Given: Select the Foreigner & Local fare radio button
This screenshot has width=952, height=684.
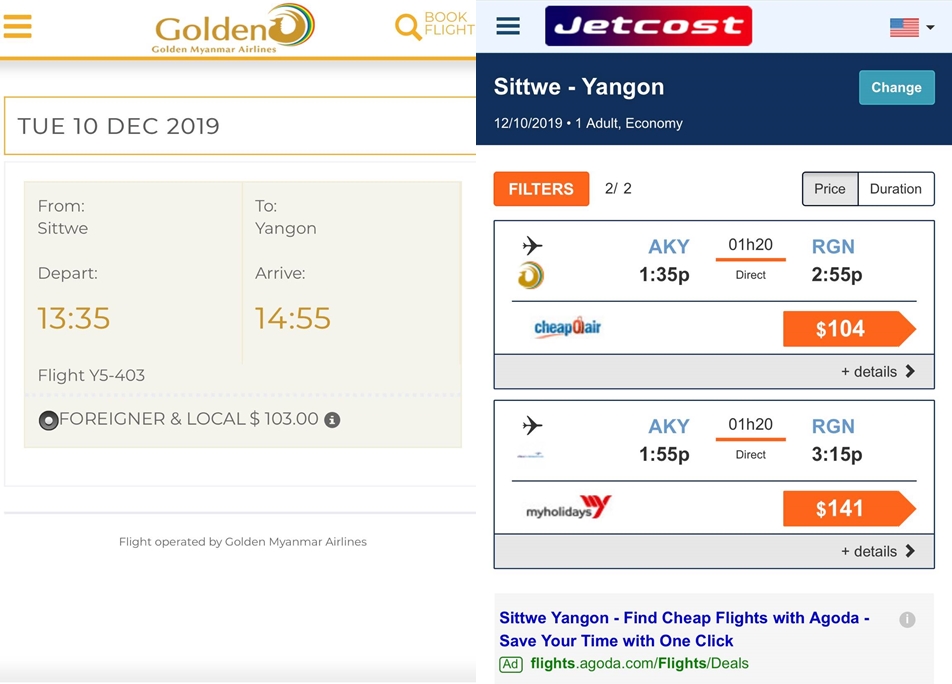Looking at the screenshot, I should click(x=49, y=420).
